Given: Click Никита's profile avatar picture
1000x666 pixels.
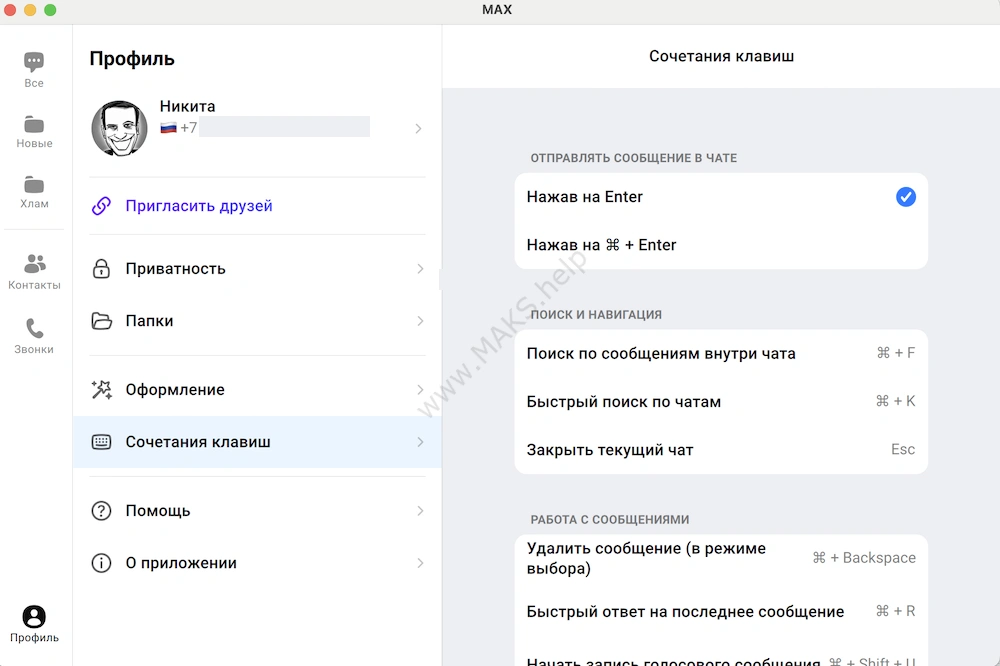Looking at the screenshot, I should point(119,128).
